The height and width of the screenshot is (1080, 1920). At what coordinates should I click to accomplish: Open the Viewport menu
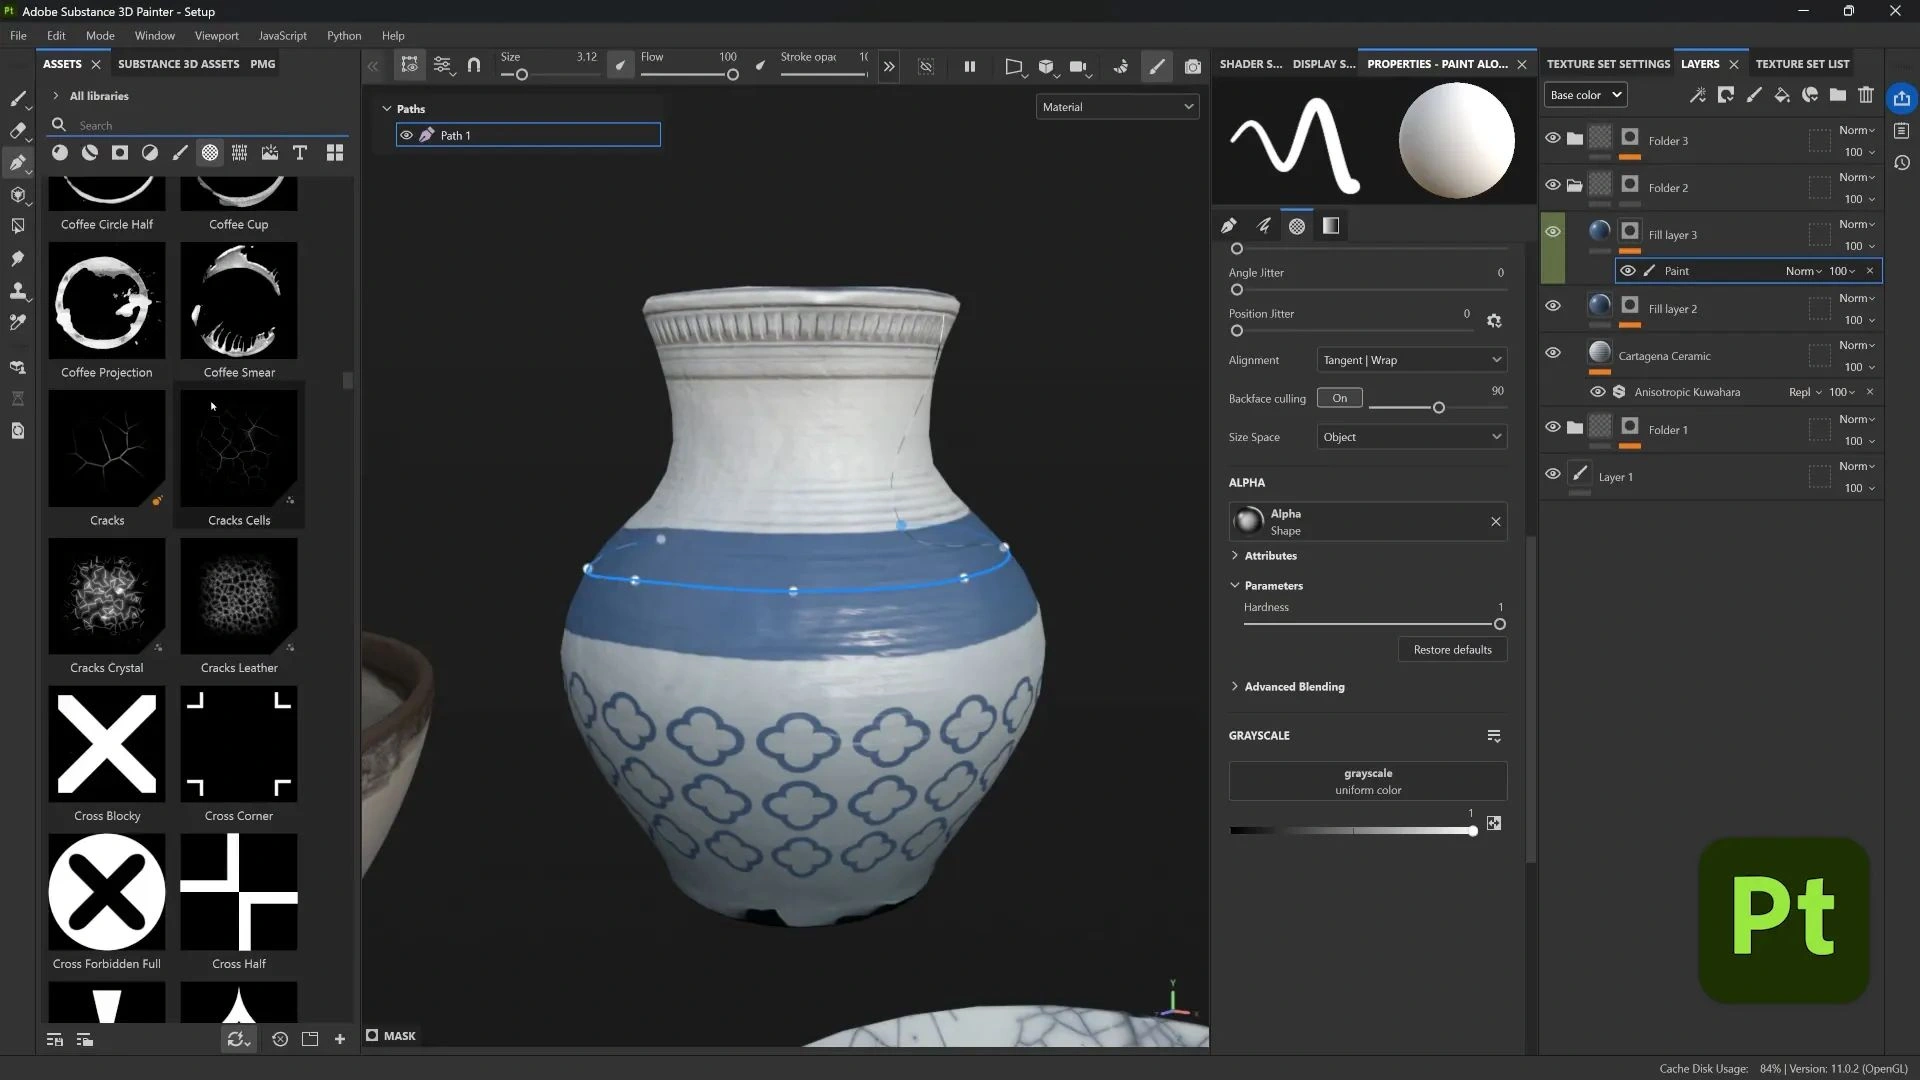click(x=216, y=35)
